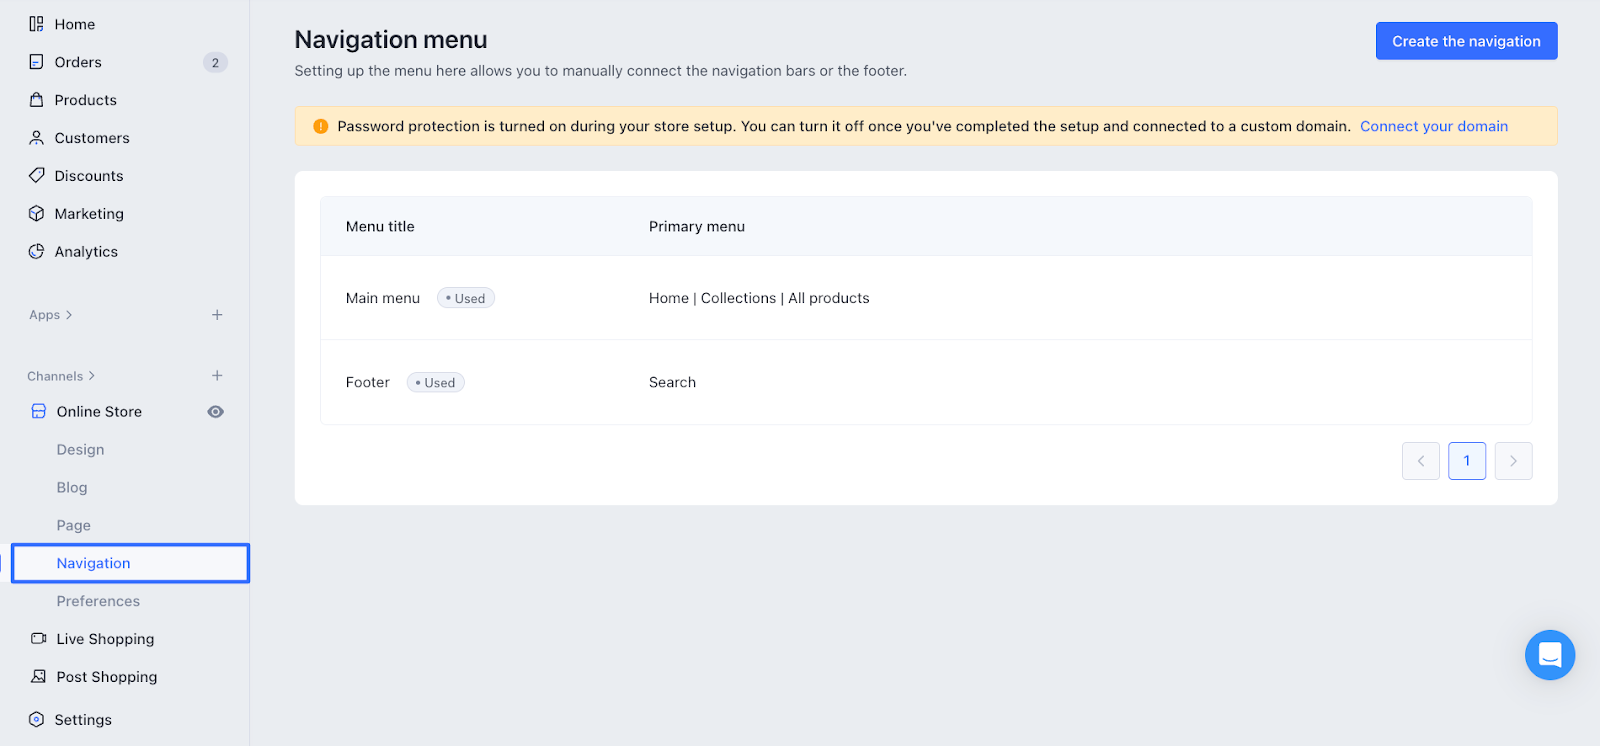1600x746 pixels.
Task: Go to next page arrow
Action: (1513, 461)
